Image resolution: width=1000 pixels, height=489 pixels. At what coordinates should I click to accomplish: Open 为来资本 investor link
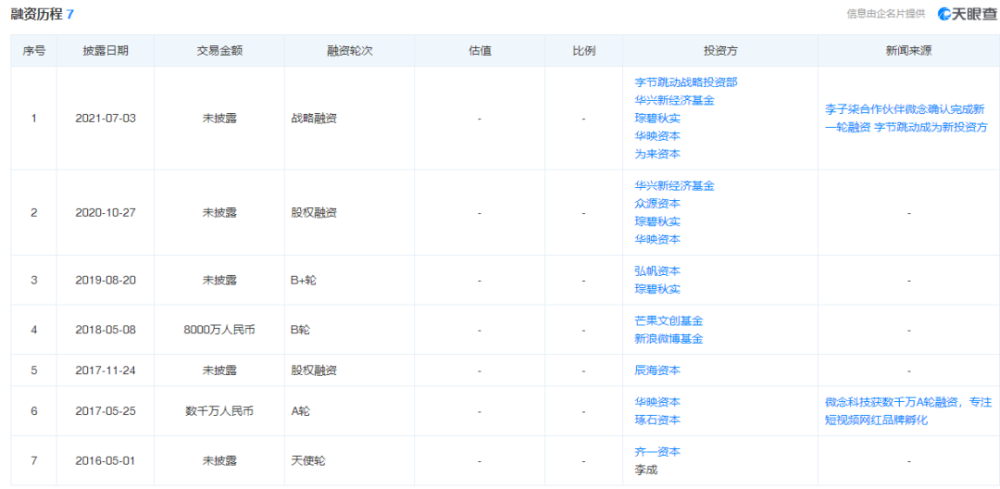(658, 154)
